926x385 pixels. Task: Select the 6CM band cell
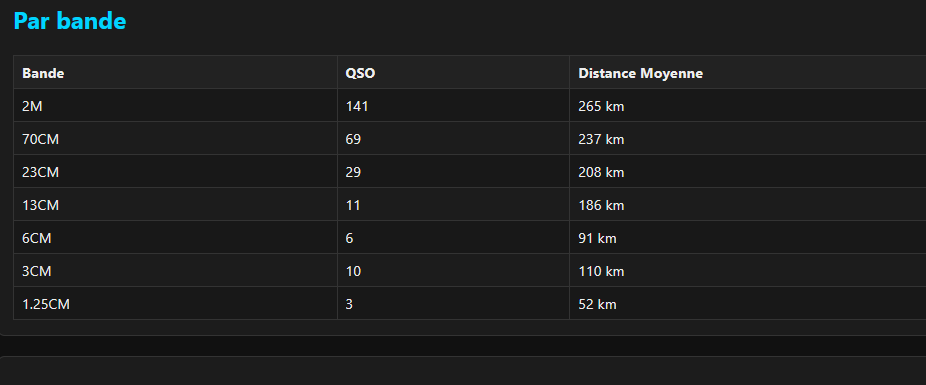pyautogui.click(x=175, y=238)
